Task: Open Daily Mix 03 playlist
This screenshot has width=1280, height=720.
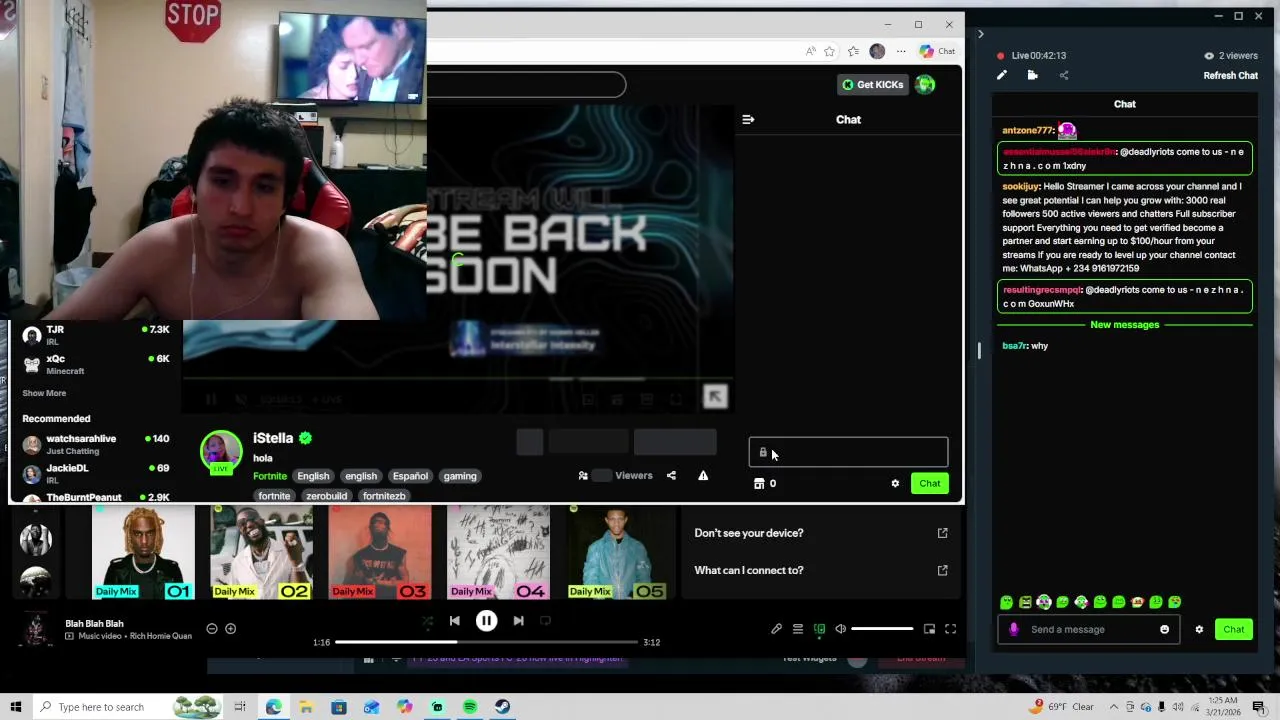Action: click(380, 553)
